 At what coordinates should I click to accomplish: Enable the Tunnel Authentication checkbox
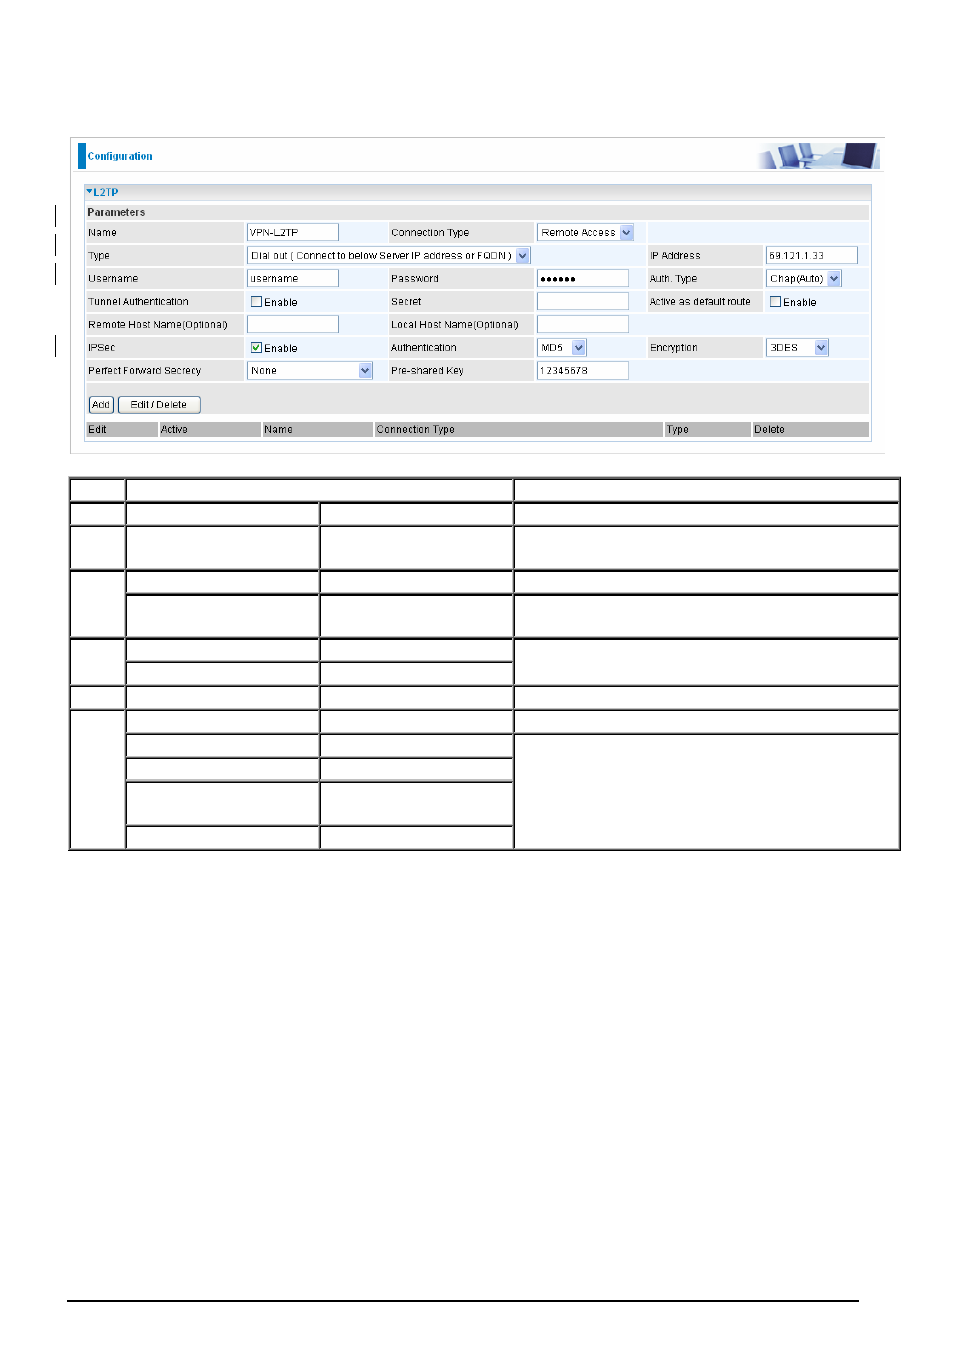pos(256,301)
